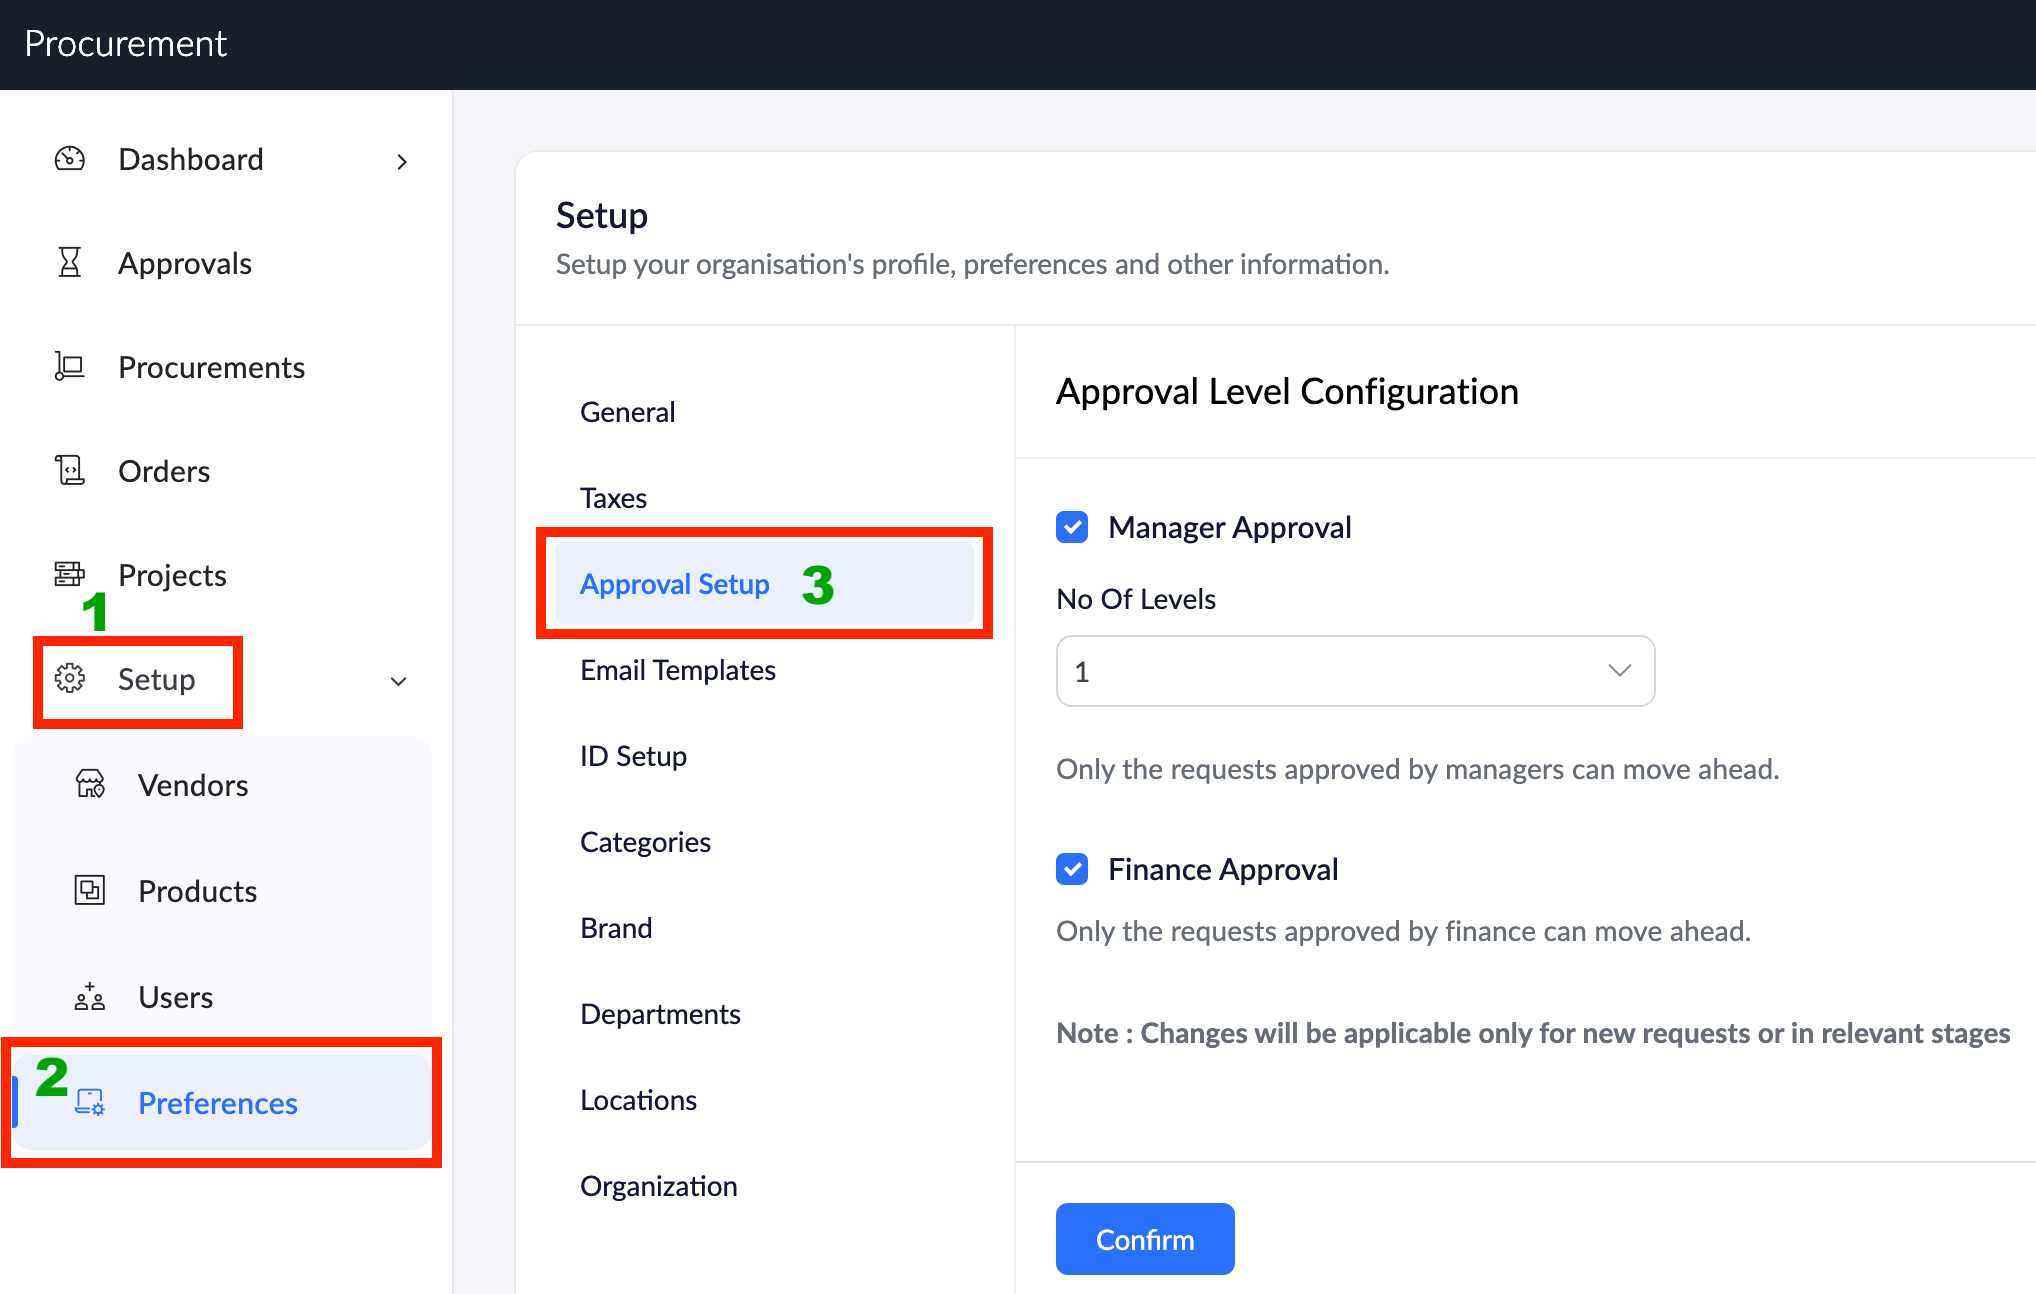This screenshot has height=1294, width=2036.
Task: Uncheck the Manager Approval checkbox
Action: click(1072, 527)
